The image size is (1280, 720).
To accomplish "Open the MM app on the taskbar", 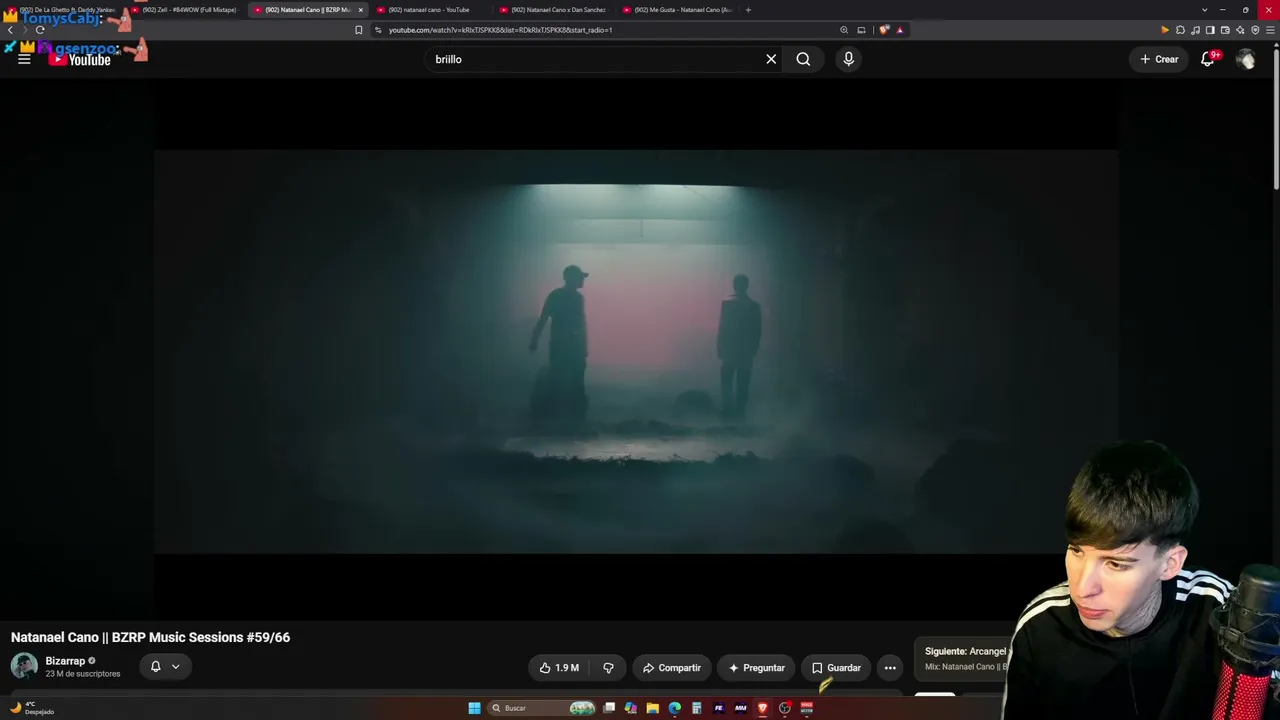I will click(740, 708).
